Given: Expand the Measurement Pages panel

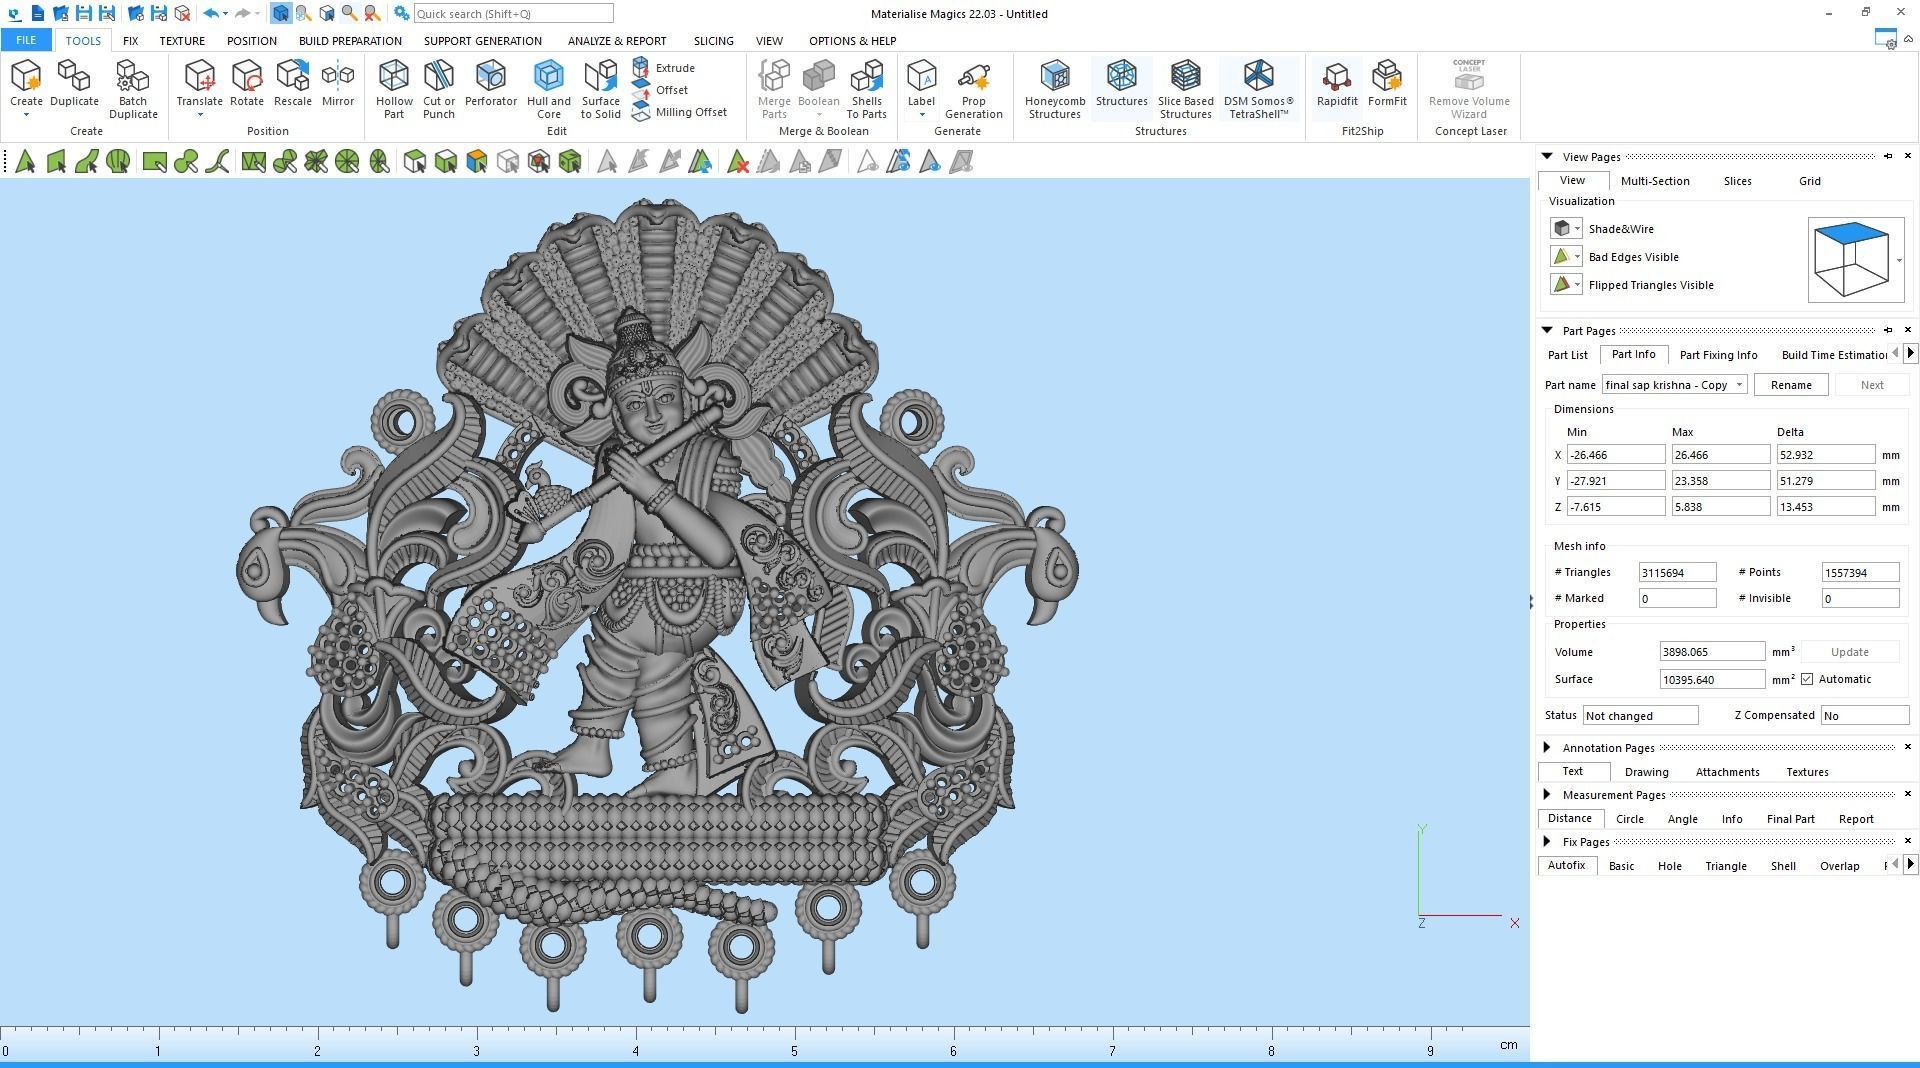Looking at the screenshot, I should click(1547, 794).
